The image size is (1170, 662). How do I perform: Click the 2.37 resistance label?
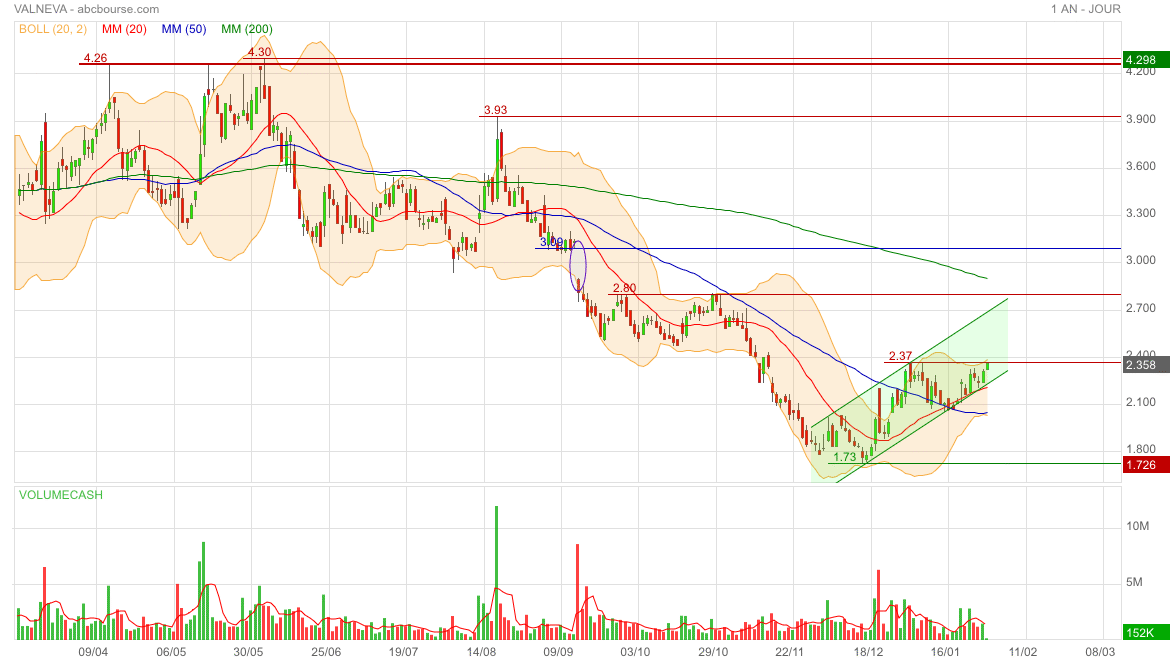(x=901, y=356)
